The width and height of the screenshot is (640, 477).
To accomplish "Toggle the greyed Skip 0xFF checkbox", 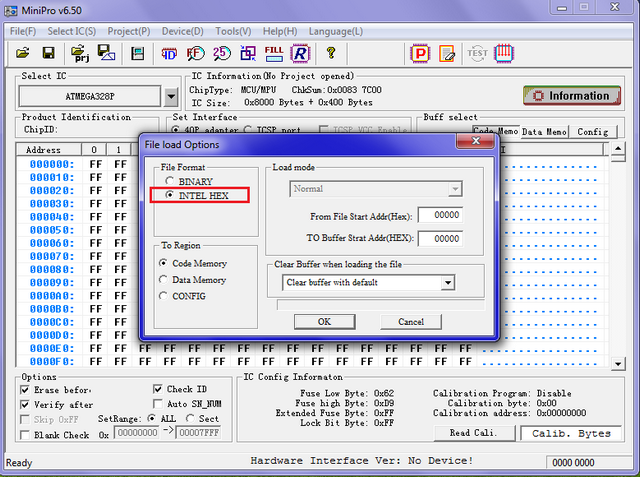I will 25,419.
